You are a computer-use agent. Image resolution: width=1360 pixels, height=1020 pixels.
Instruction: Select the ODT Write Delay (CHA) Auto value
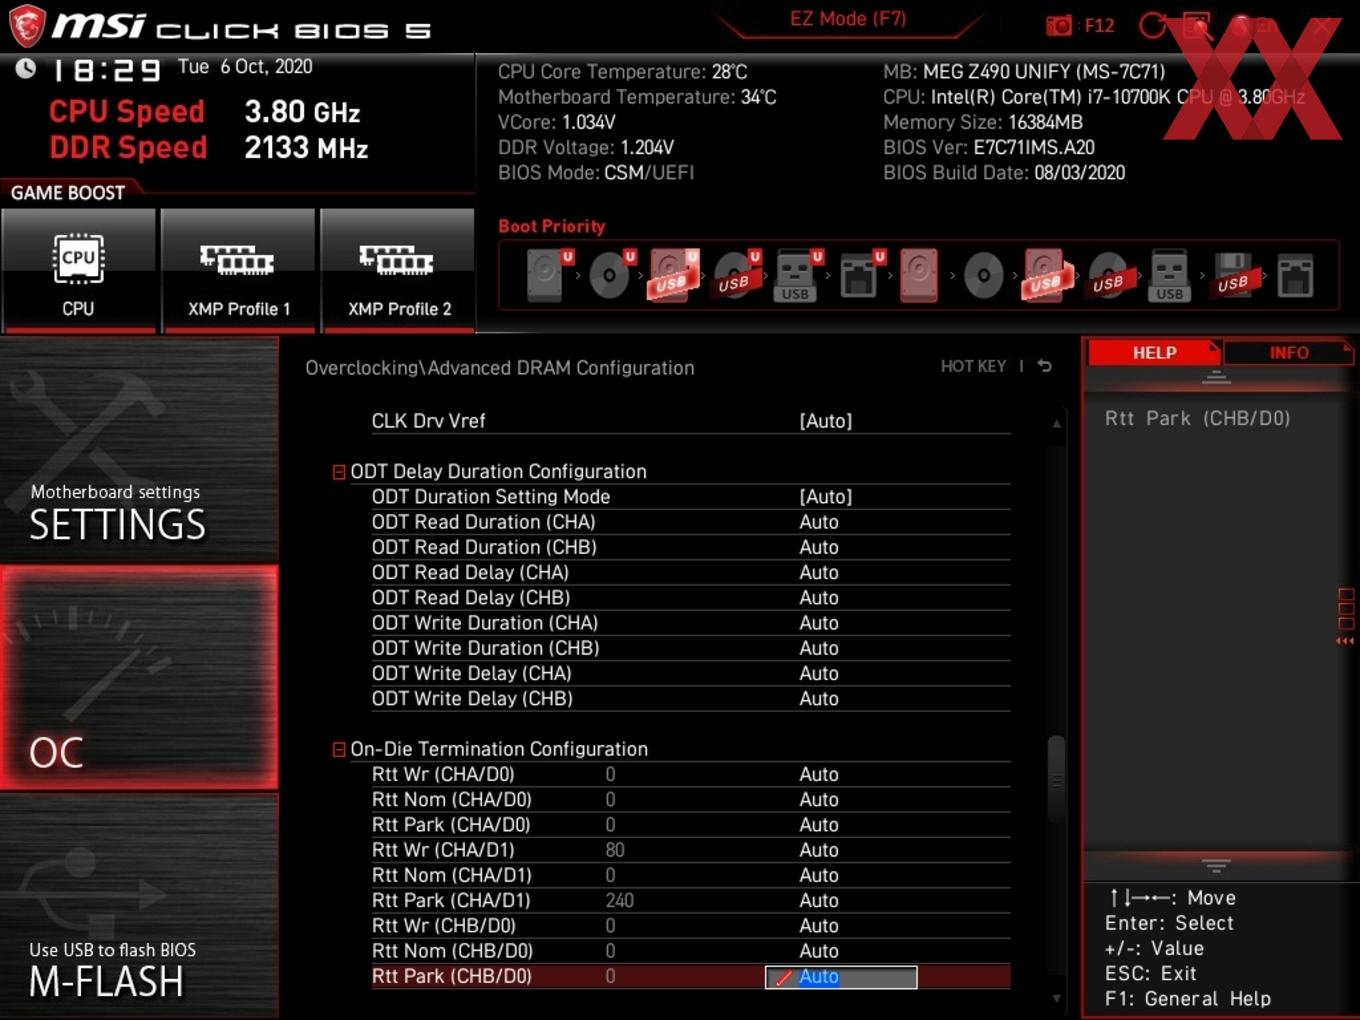819,673
